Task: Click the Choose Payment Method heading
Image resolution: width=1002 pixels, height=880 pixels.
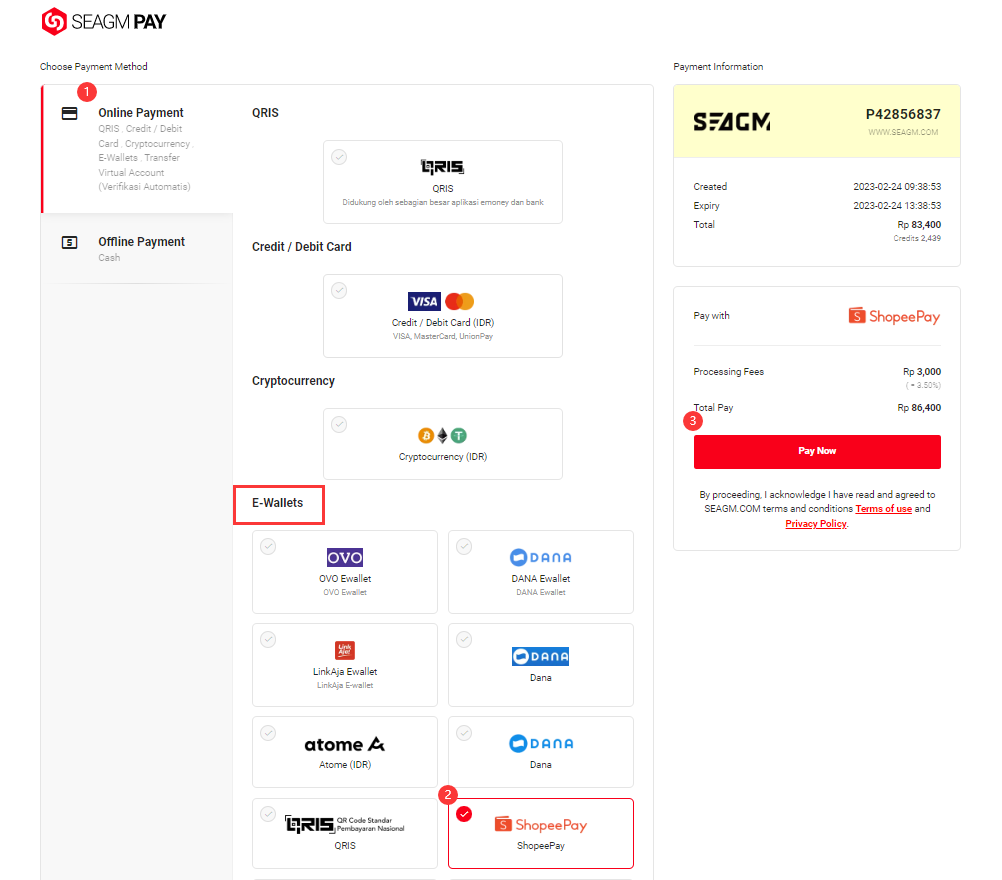Action: 93,66
